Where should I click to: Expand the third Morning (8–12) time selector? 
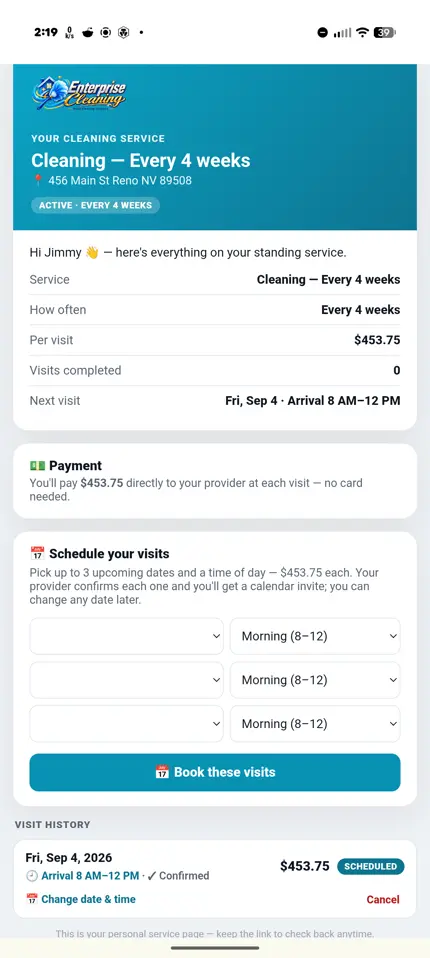click(x=315, y=724)
